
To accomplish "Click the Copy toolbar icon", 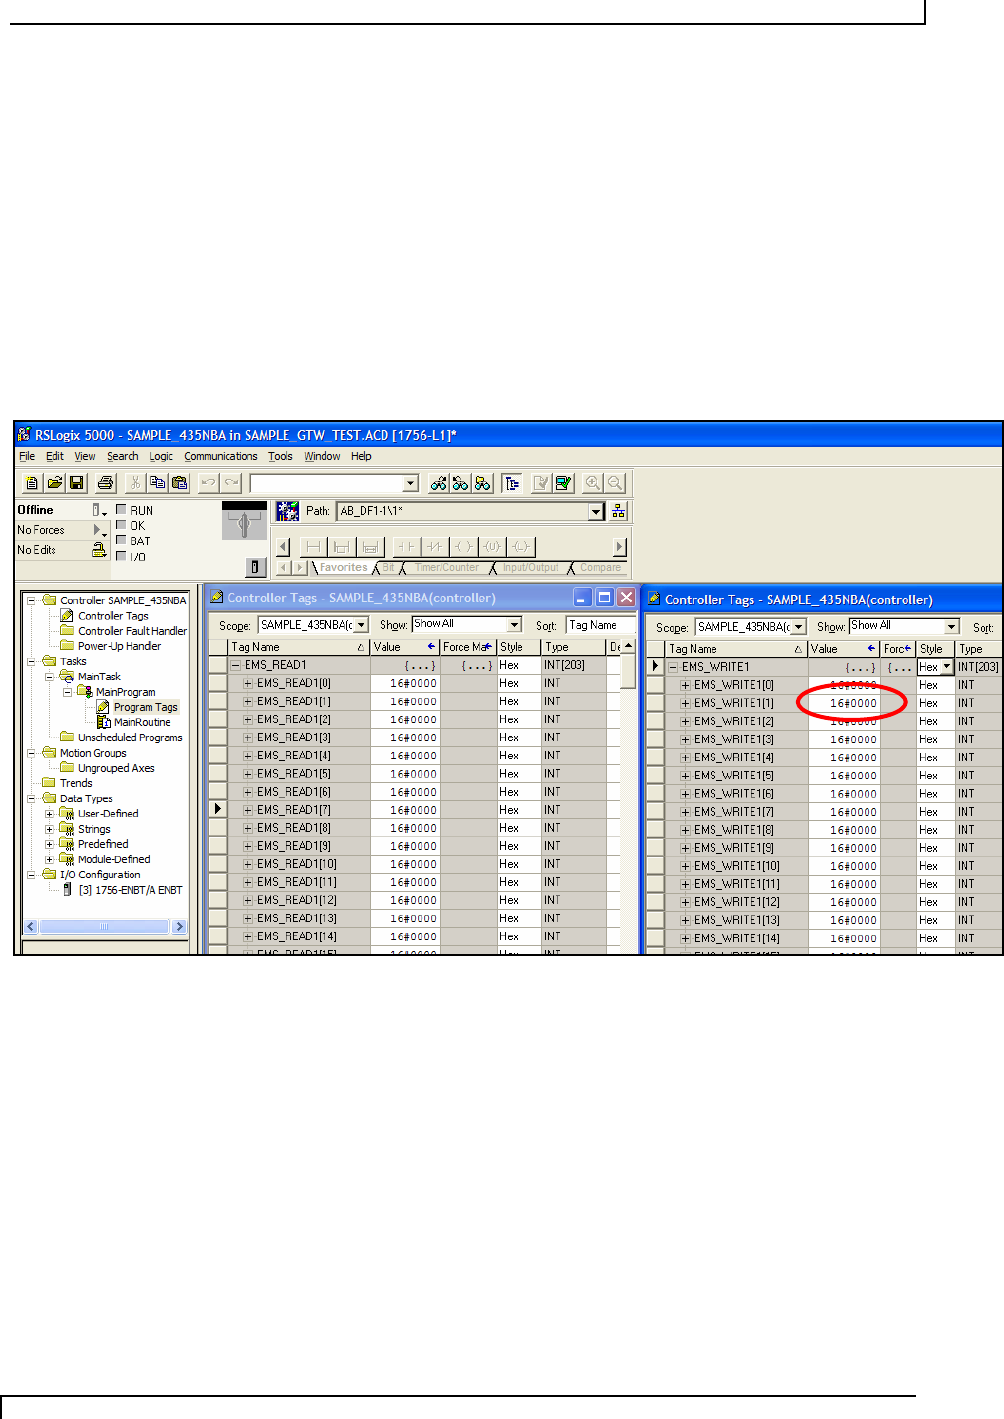I will click(x=157, y=483).
